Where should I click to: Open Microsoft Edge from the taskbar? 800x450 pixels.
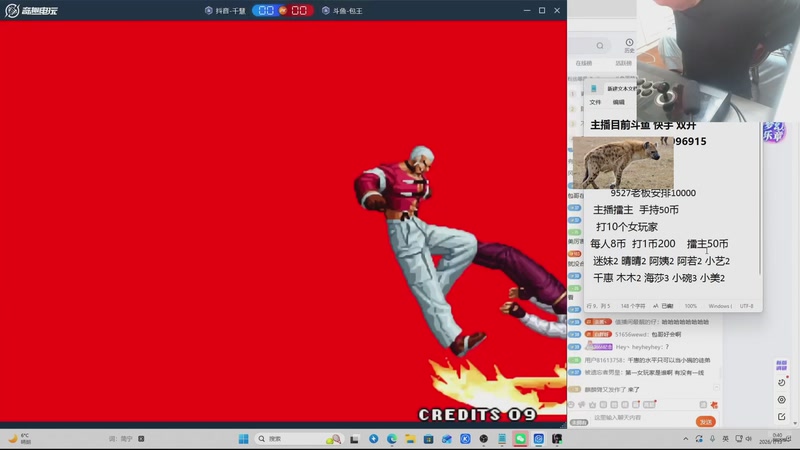tap(392, 439)
